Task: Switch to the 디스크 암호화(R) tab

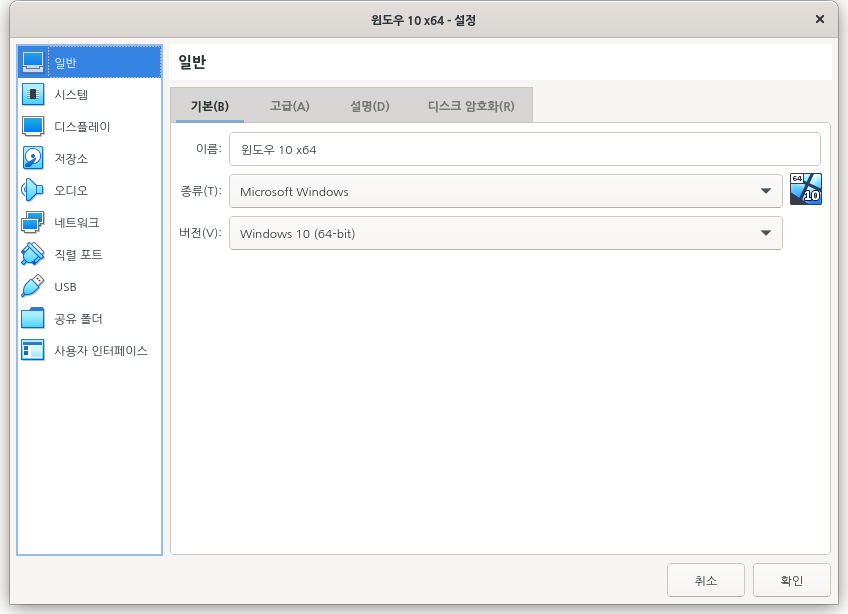Action: tap(471, 106)
